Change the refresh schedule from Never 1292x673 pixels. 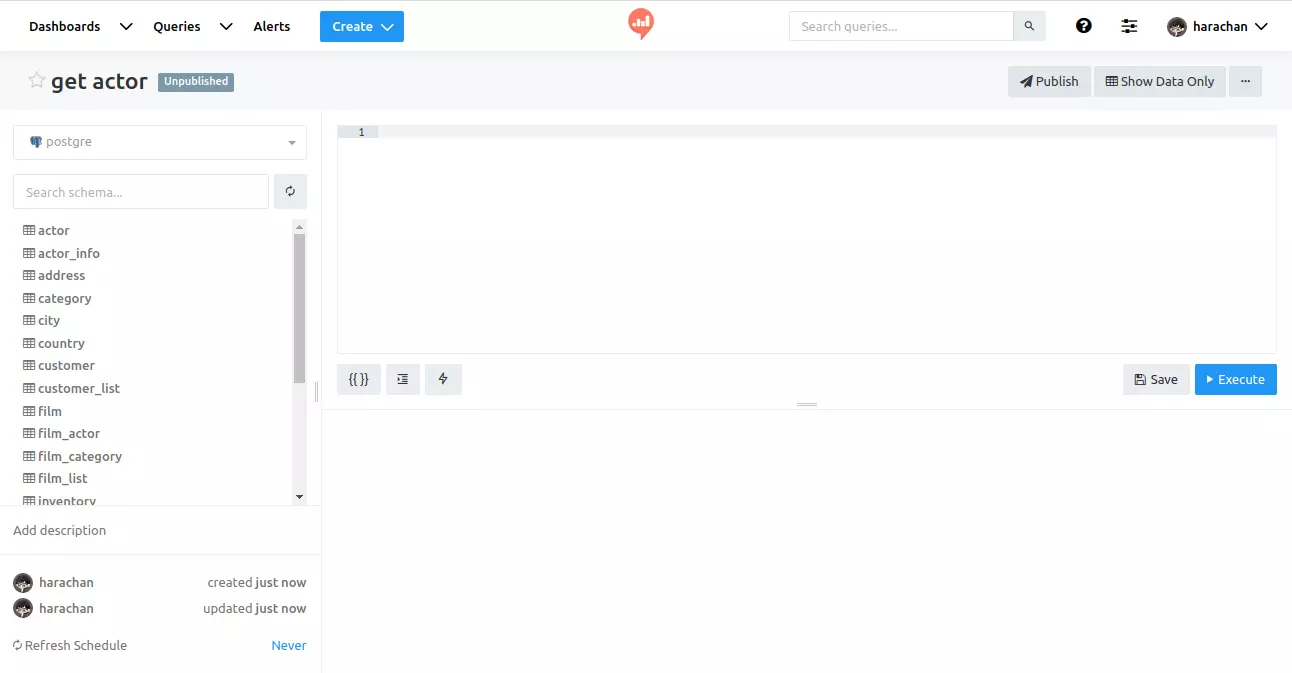coord(288,645)
